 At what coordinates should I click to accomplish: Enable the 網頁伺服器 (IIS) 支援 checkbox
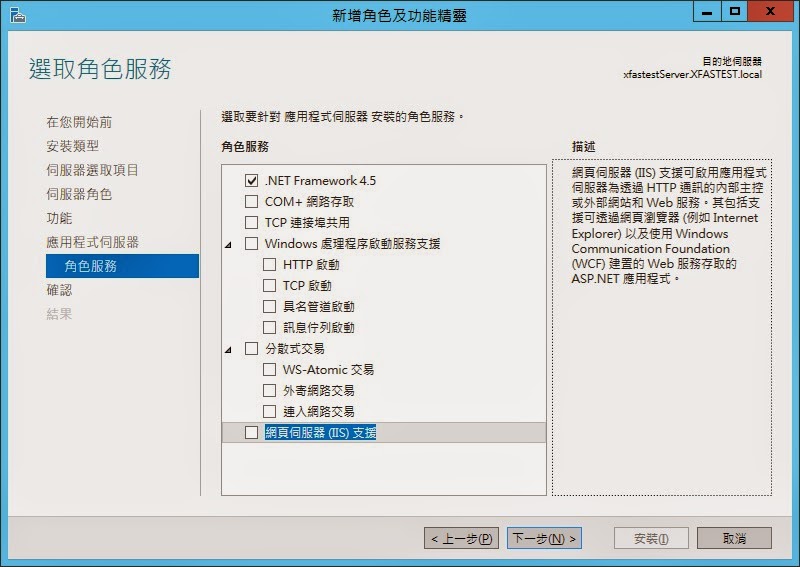click(x=251, y=432)
